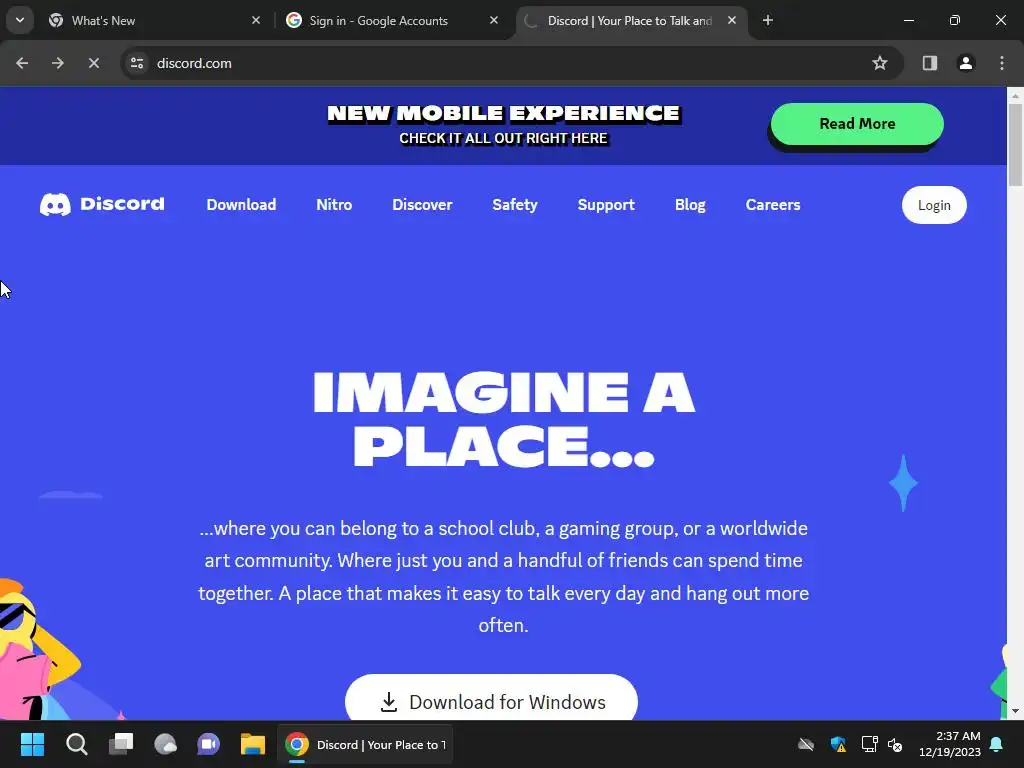Open the Chrome profile icon
1024x768 pixels.
pos(966,63)
